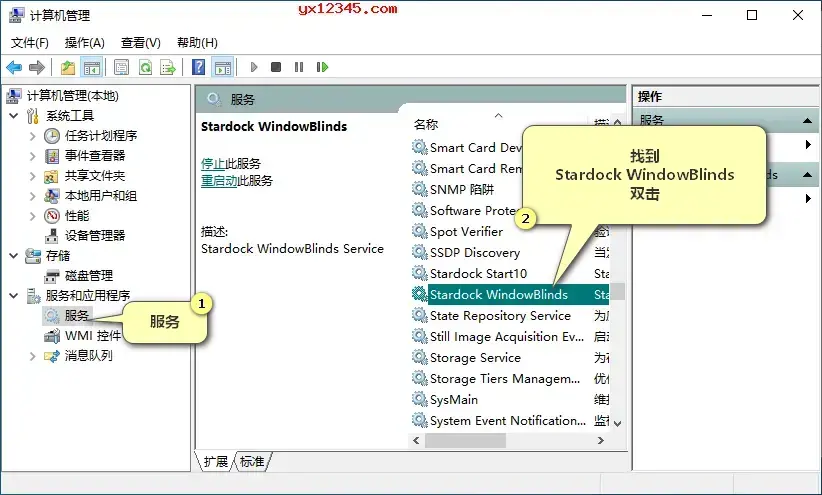
Task: Toggle show/hide console tree icon
Action: [x=92, y=67]
